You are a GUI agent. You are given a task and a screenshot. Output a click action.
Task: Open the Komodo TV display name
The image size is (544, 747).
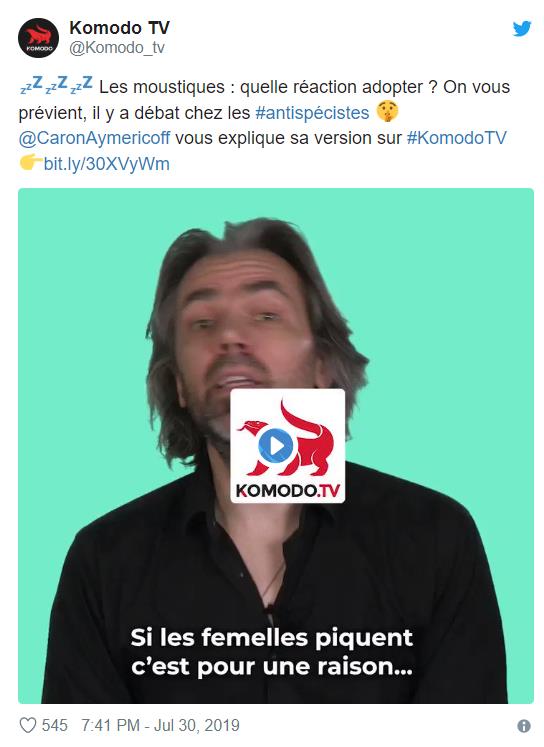point(119,28)
